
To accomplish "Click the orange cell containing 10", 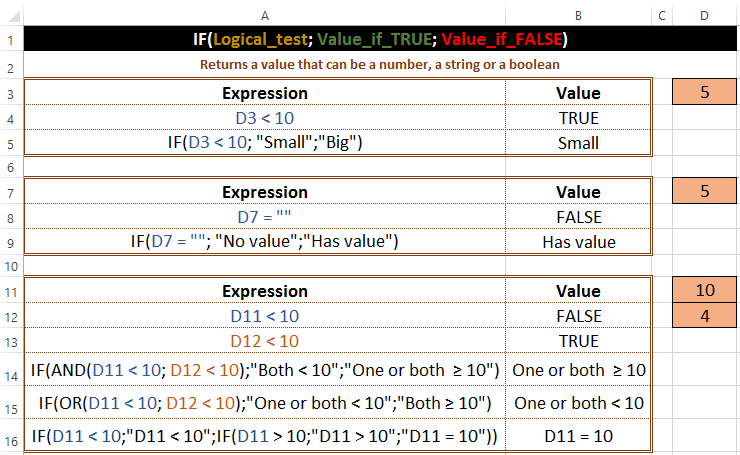I will [x=705, y=291].
